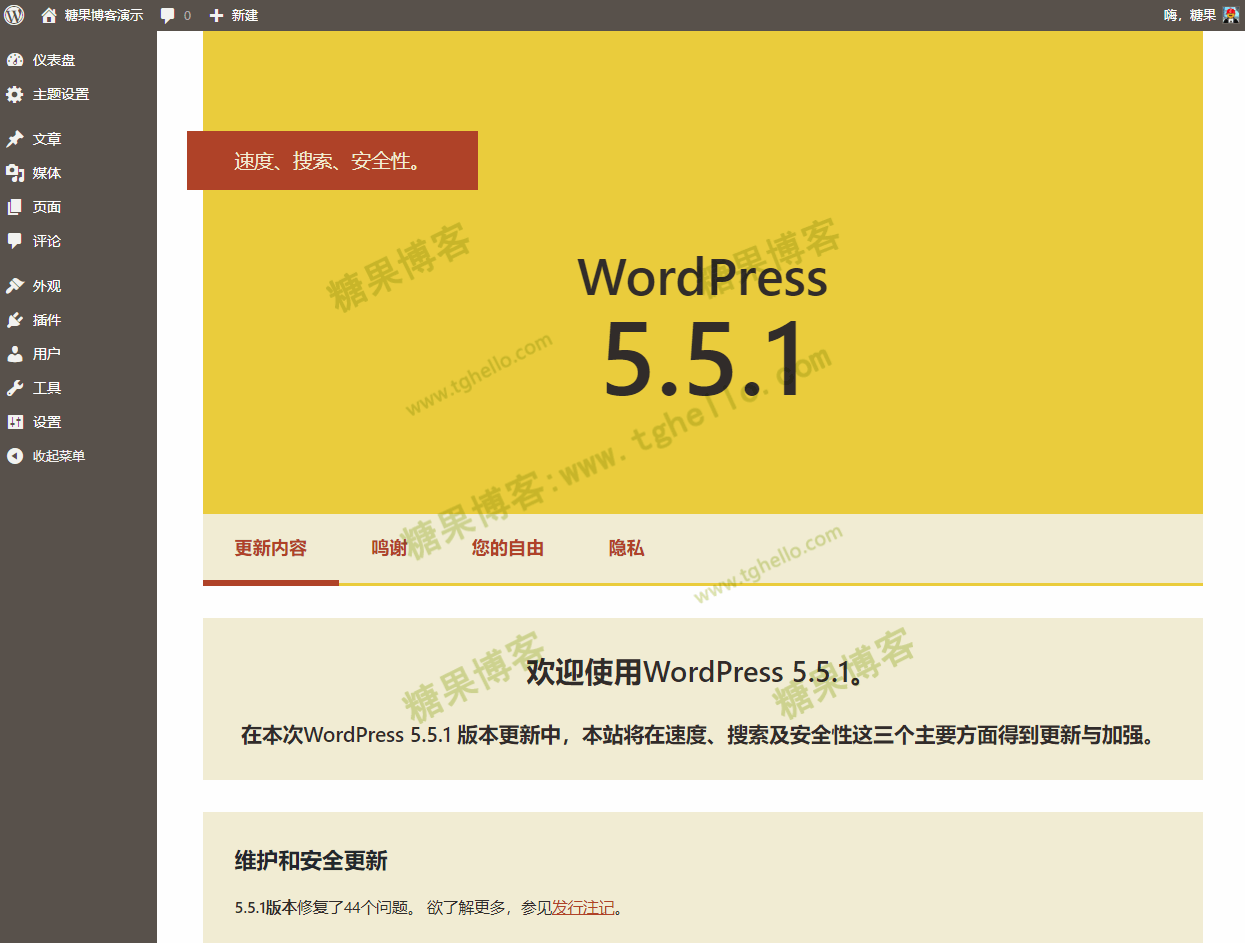
Task: Select the 更新内容 tab
Action: [271, 548]
